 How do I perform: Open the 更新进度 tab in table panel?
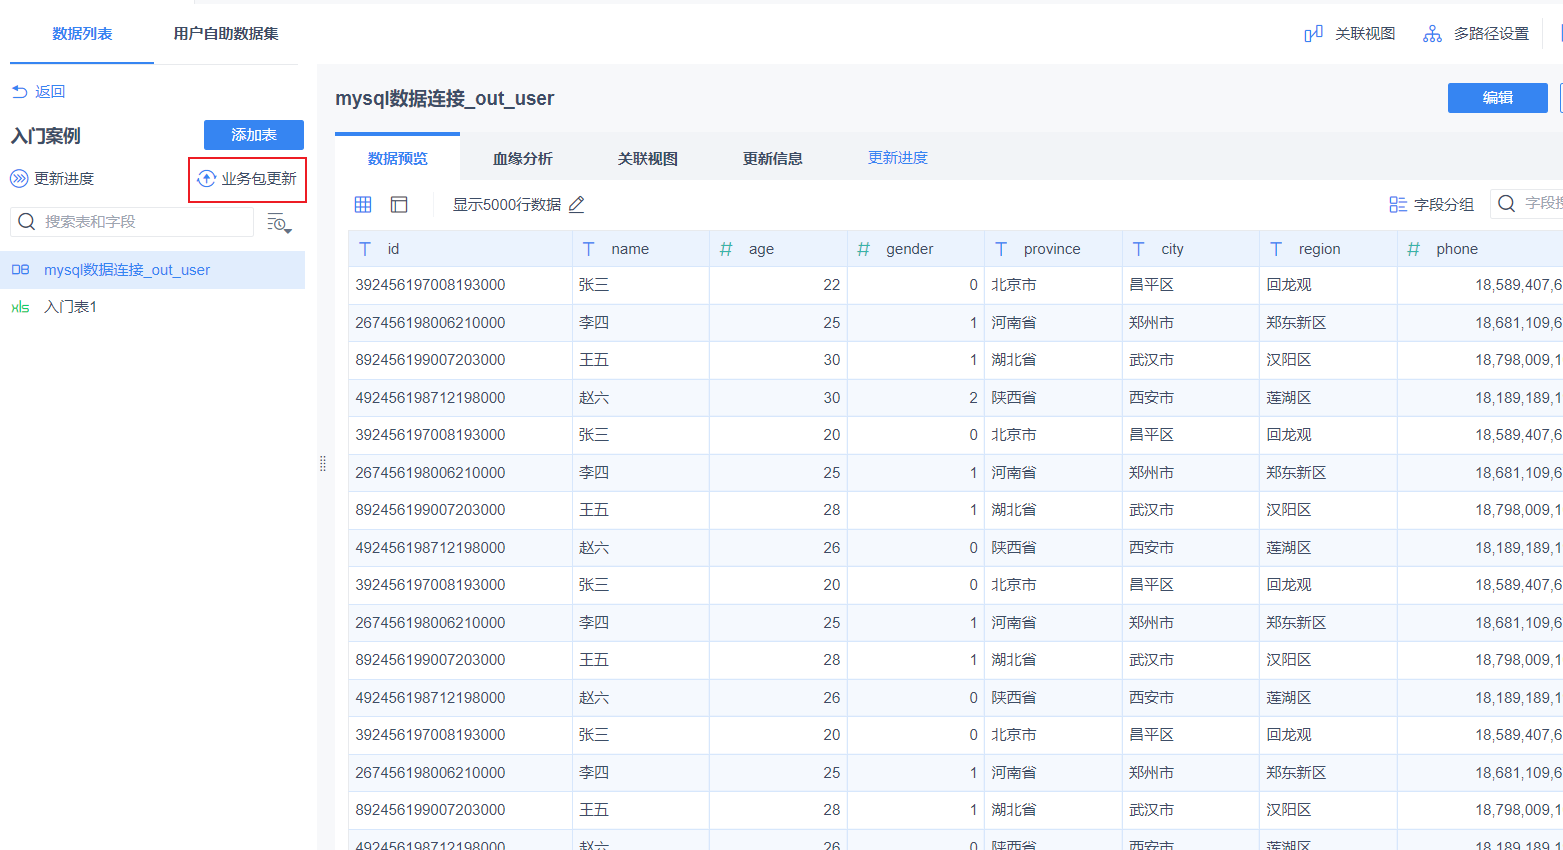[x=897, y=158]
